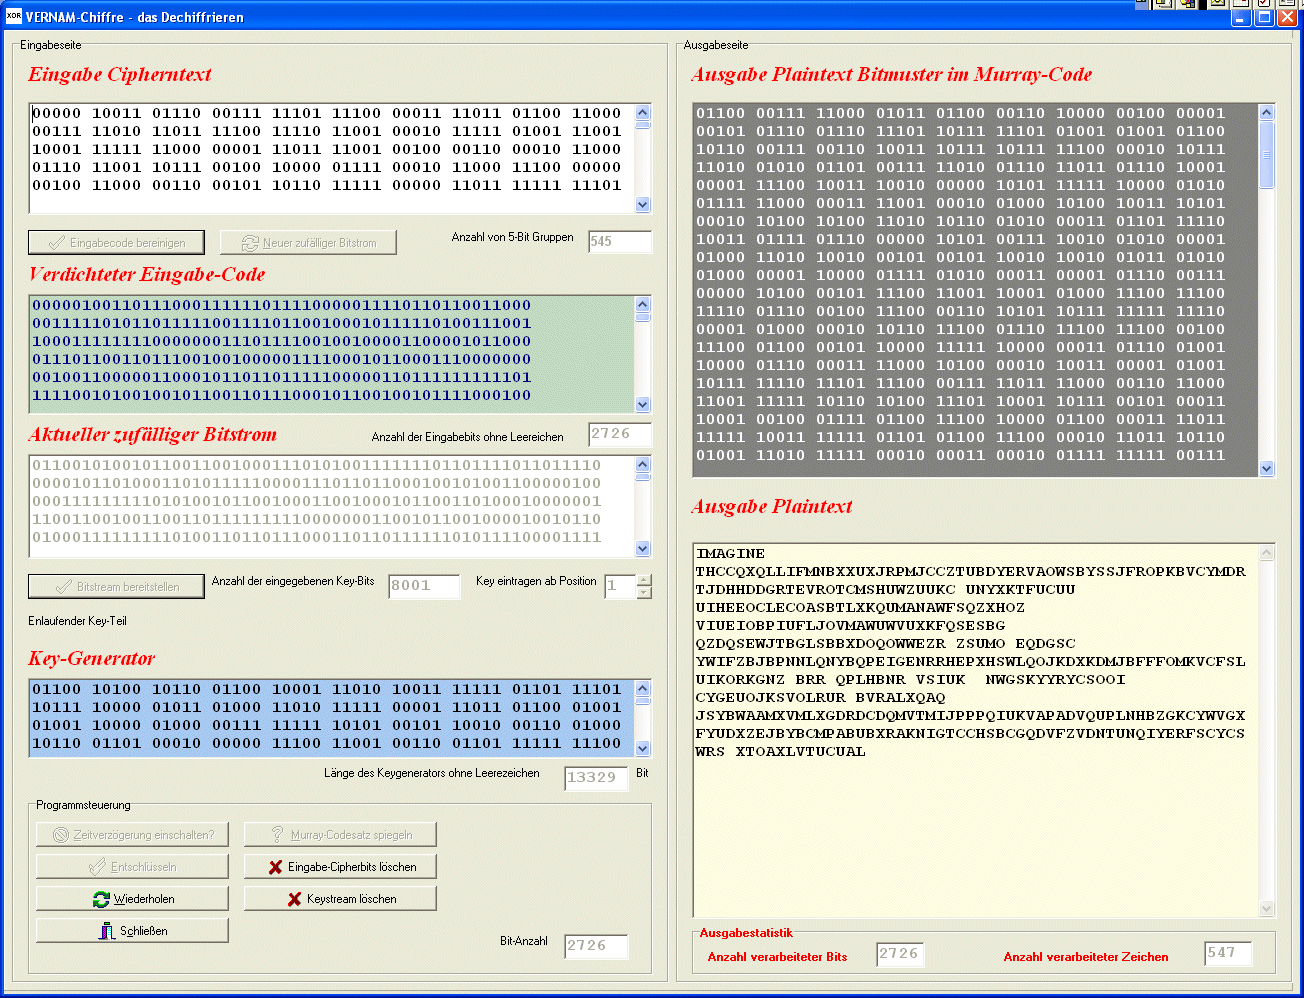Click the Enlaufender Key-Teil label
This screenshot has width=1304, height=998.
pos(78,621)
